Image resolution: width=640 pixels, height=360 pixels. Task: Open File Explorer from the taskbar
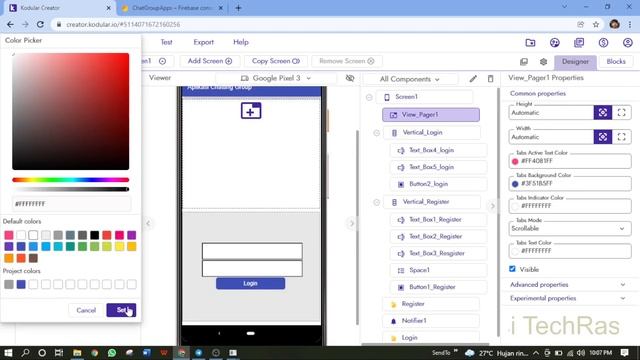click(x=77, y=353)
